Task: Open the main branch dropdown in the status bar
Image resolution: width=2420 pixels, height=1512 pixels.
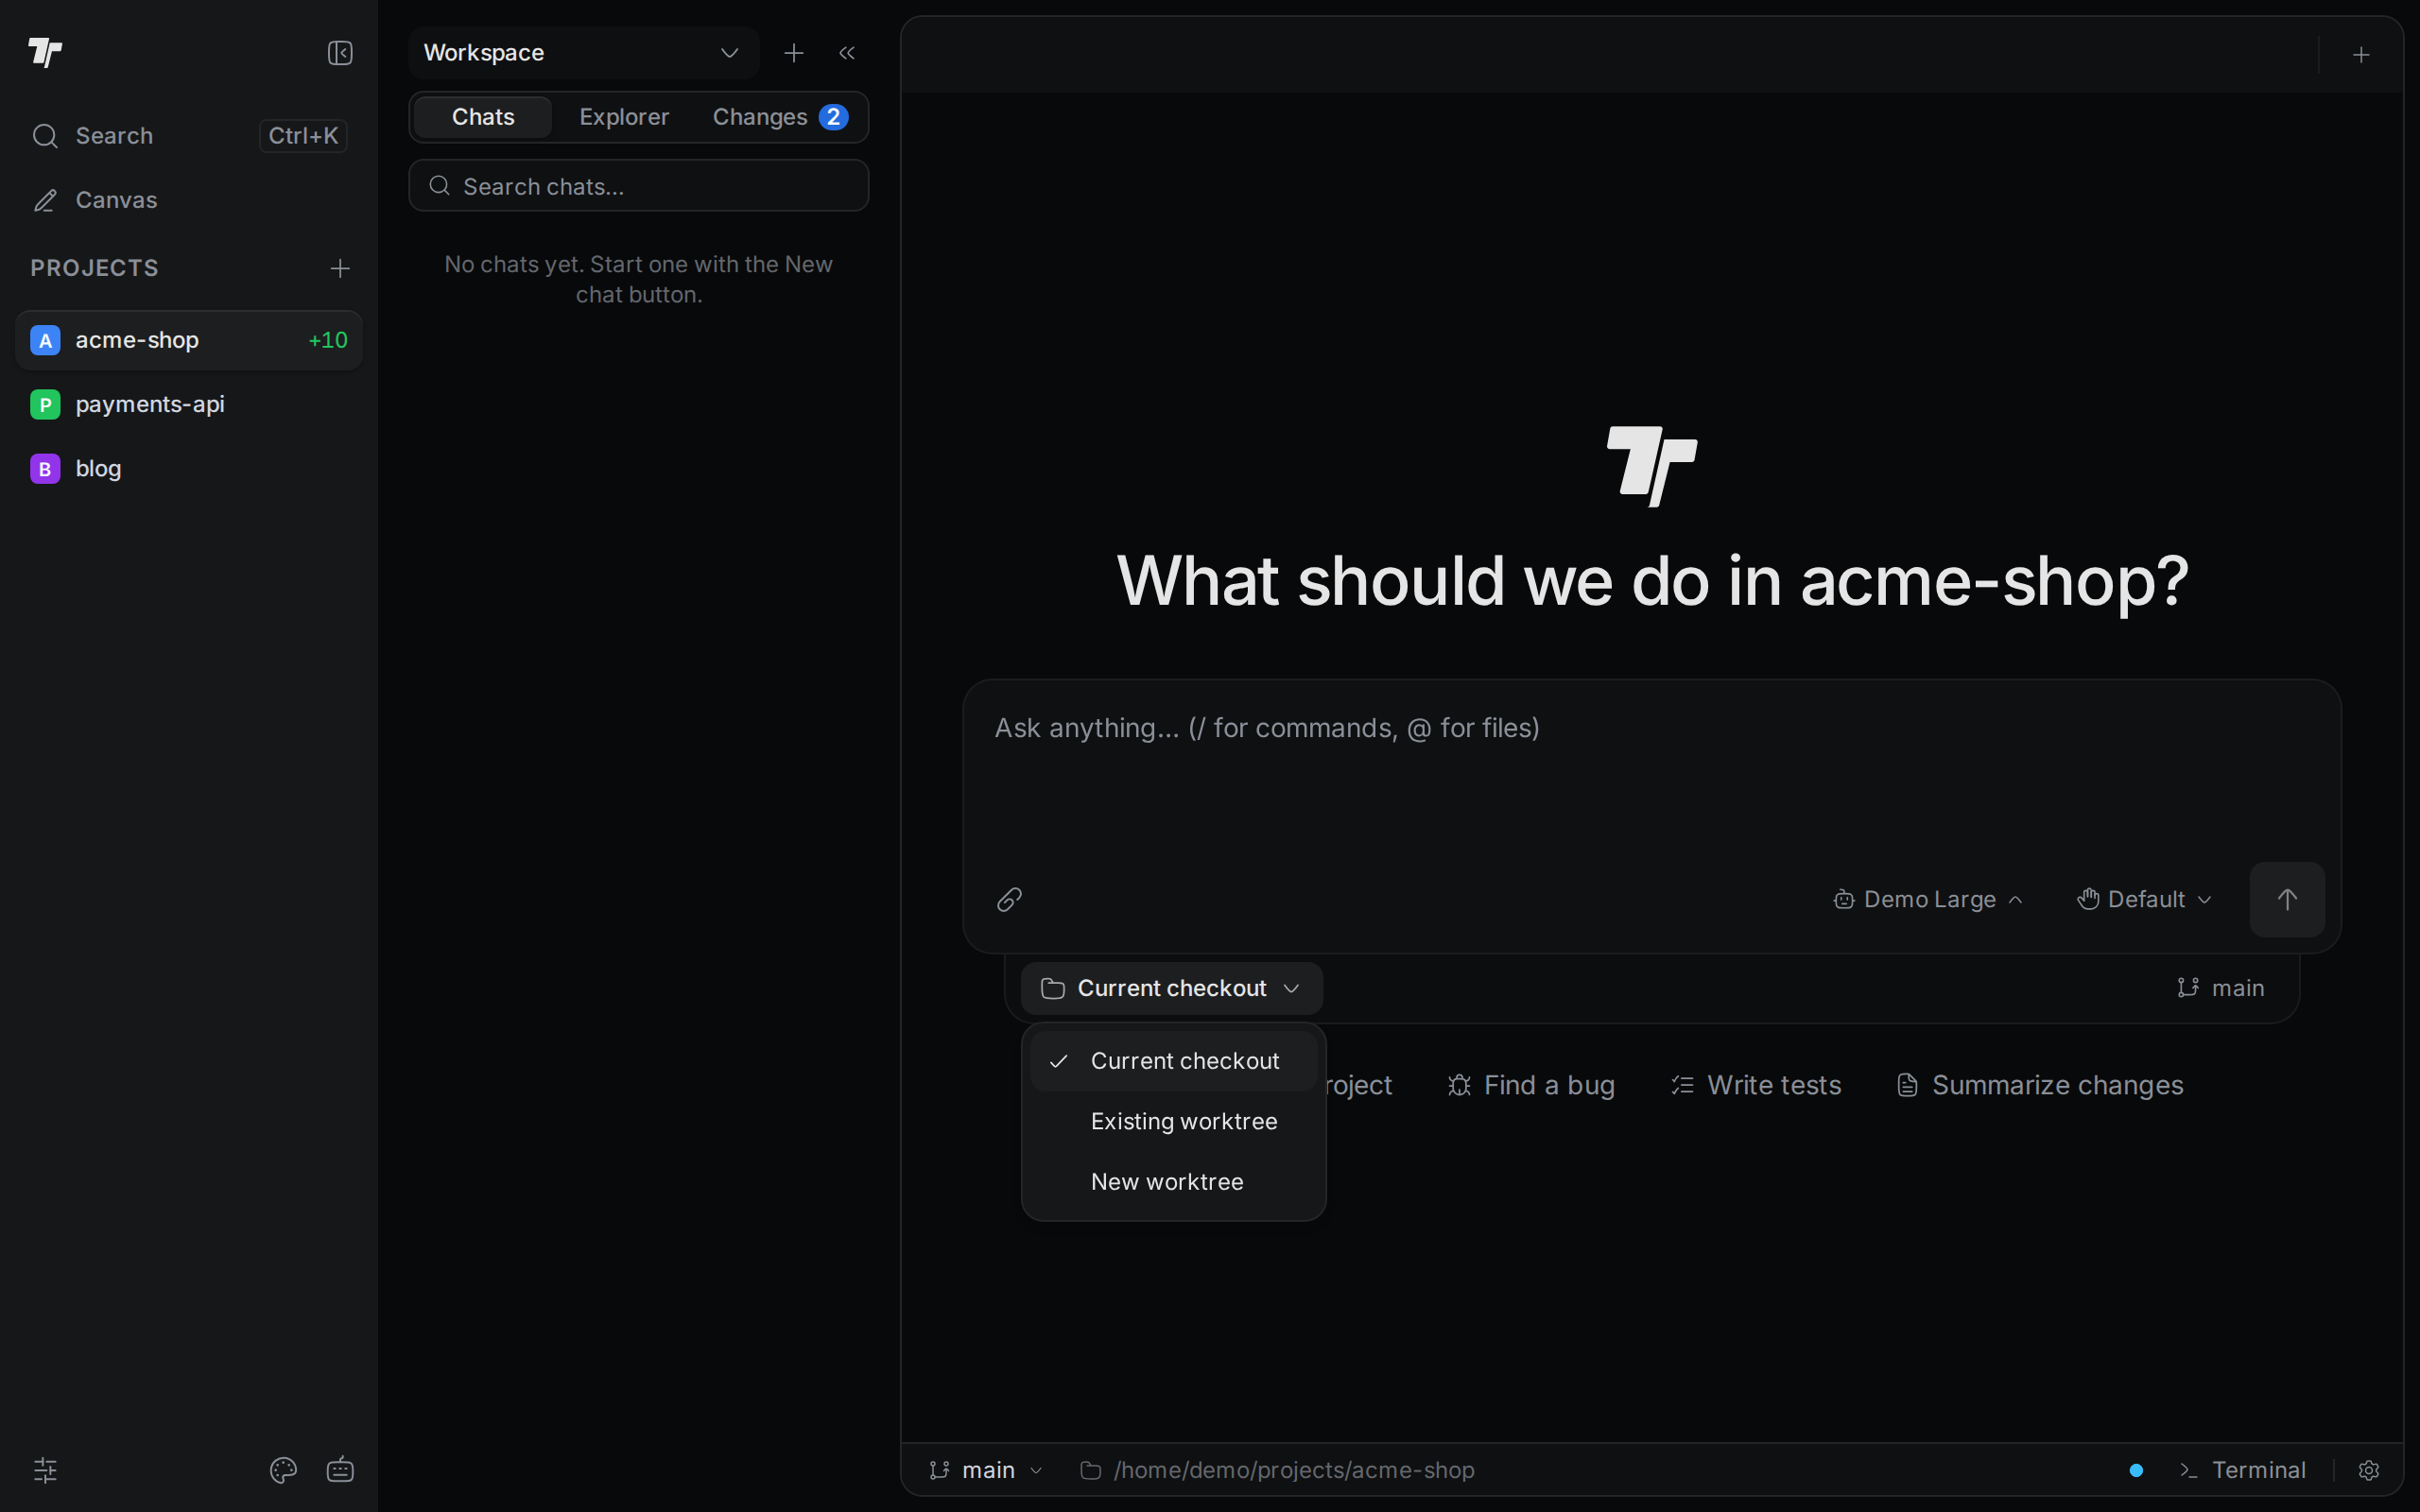Action: pyautogui.click(x=986, y=1470)
